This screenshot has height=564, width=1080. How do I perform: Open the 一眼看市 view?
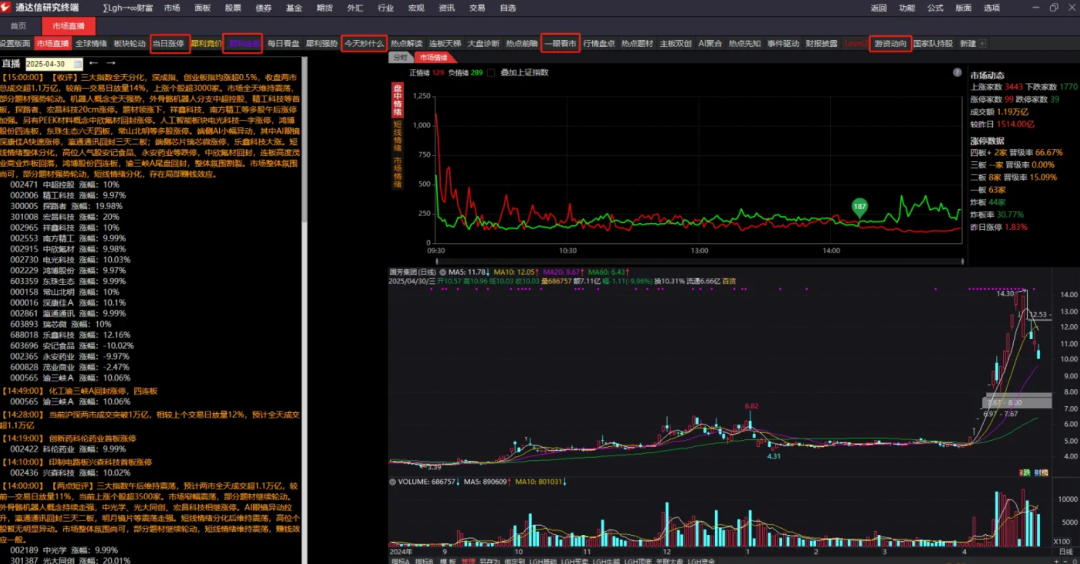point(560,43)
